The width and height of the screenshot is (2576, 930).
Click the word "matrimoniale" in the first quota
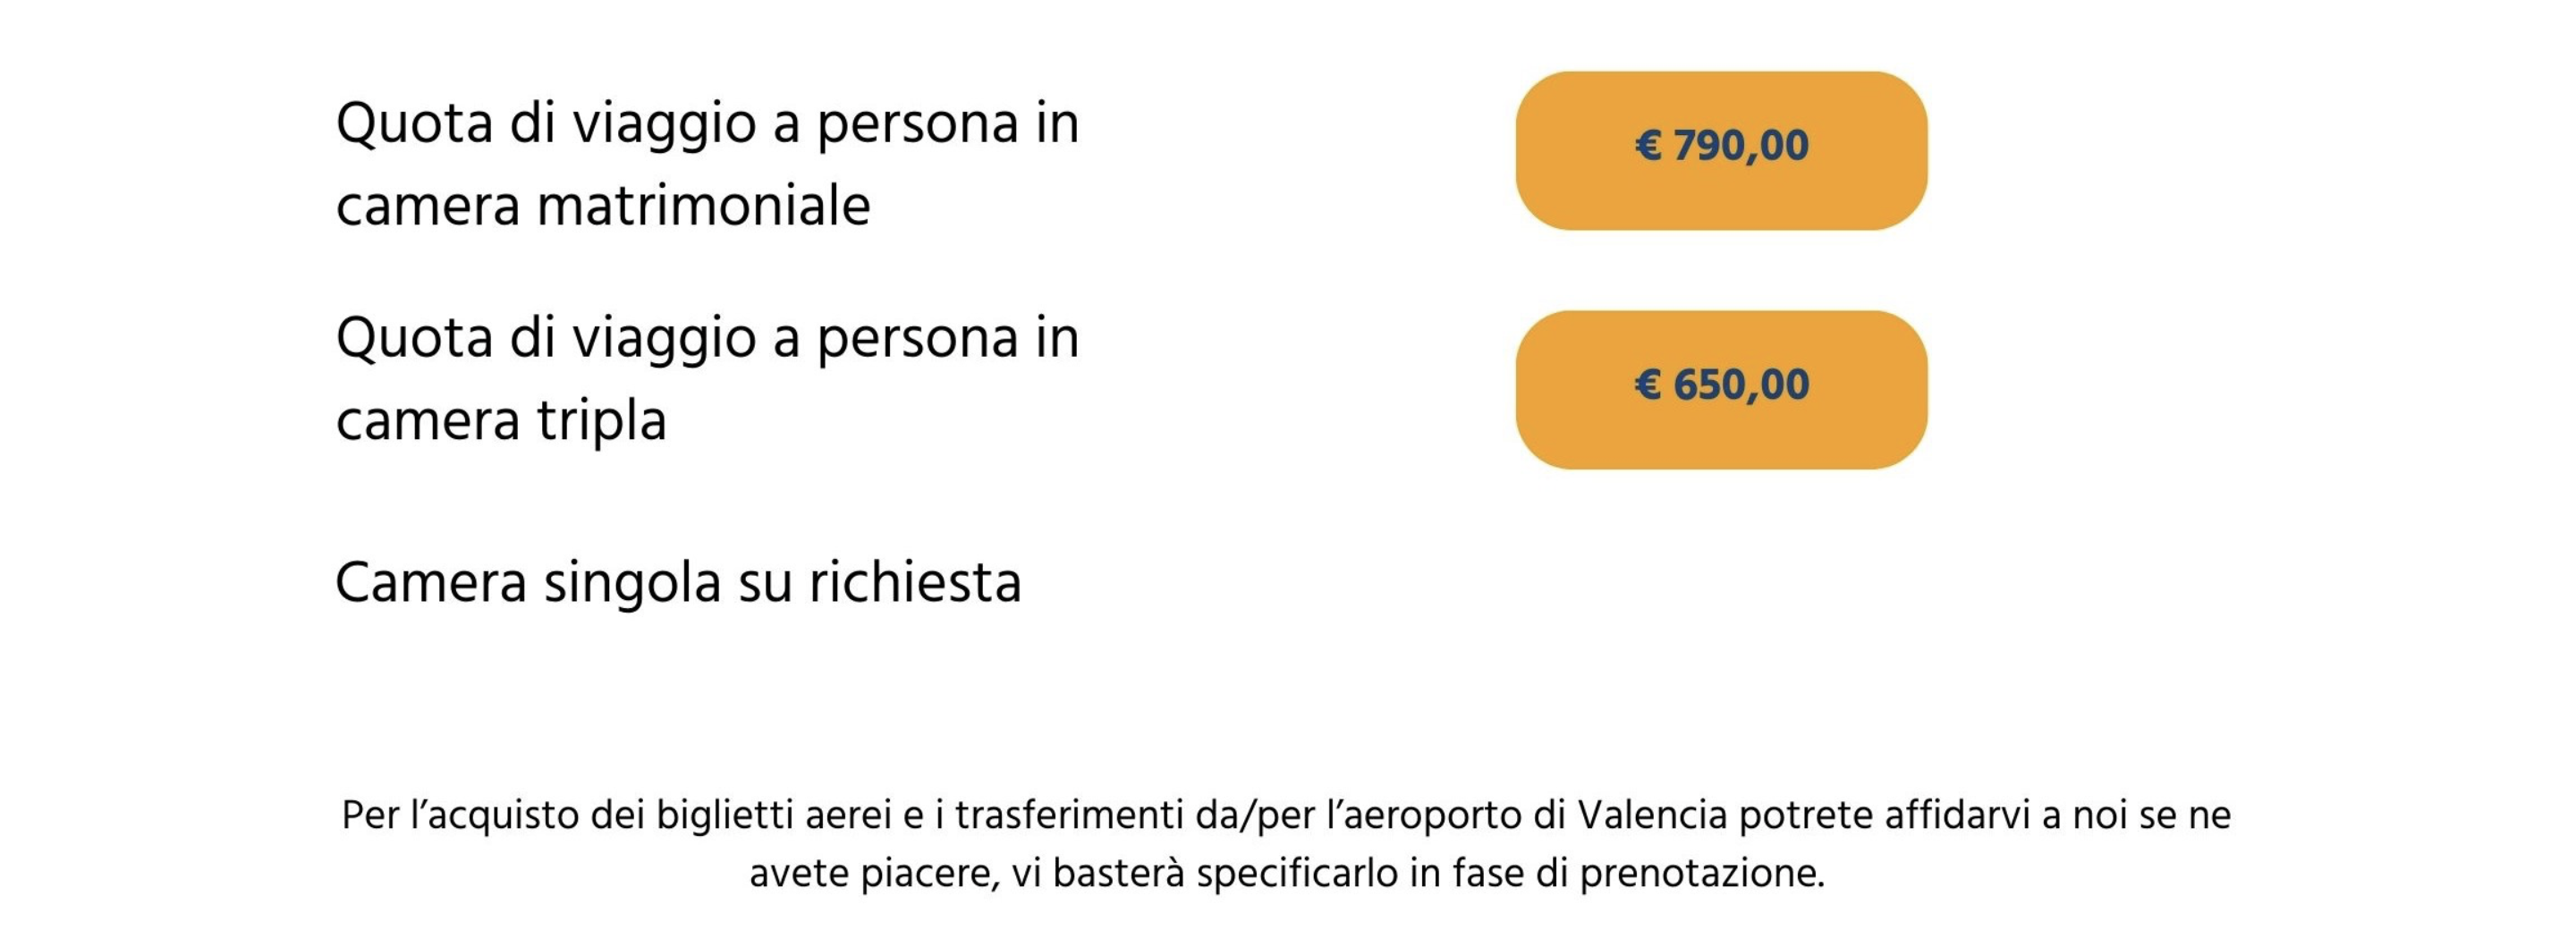703,207
